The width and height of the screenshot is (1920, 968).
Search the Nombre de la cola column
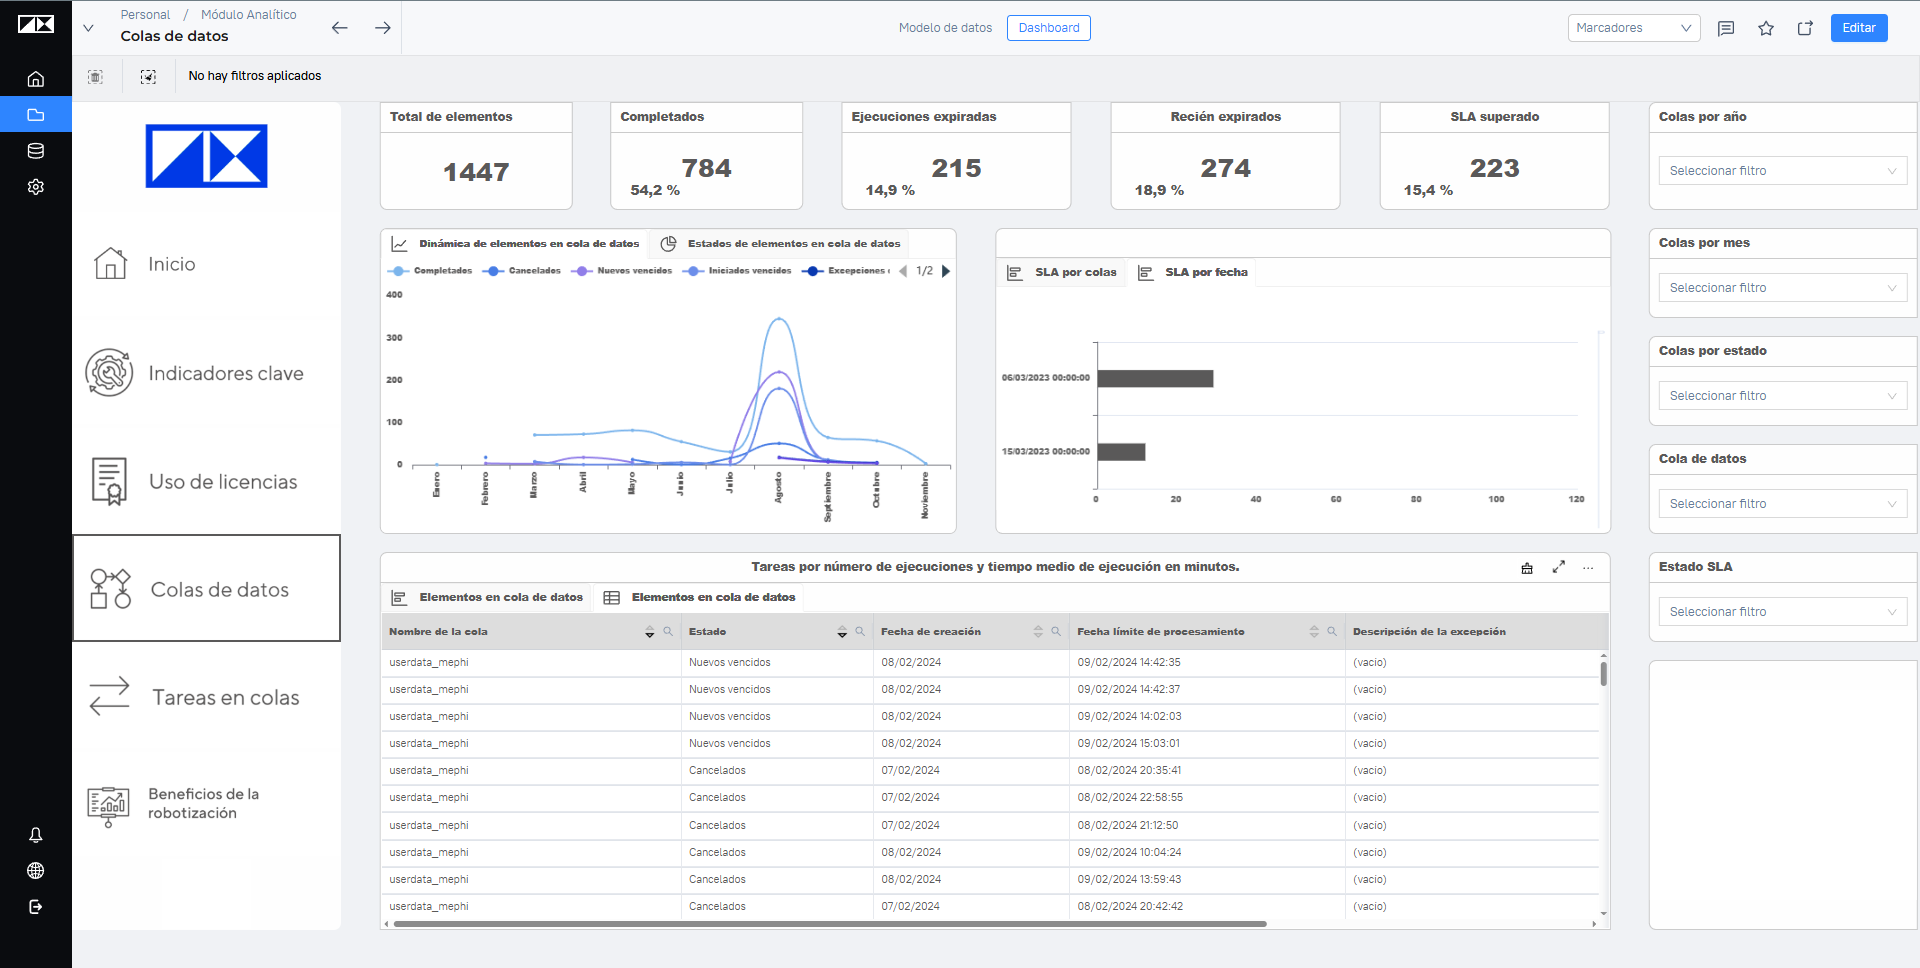click(668, 632)
